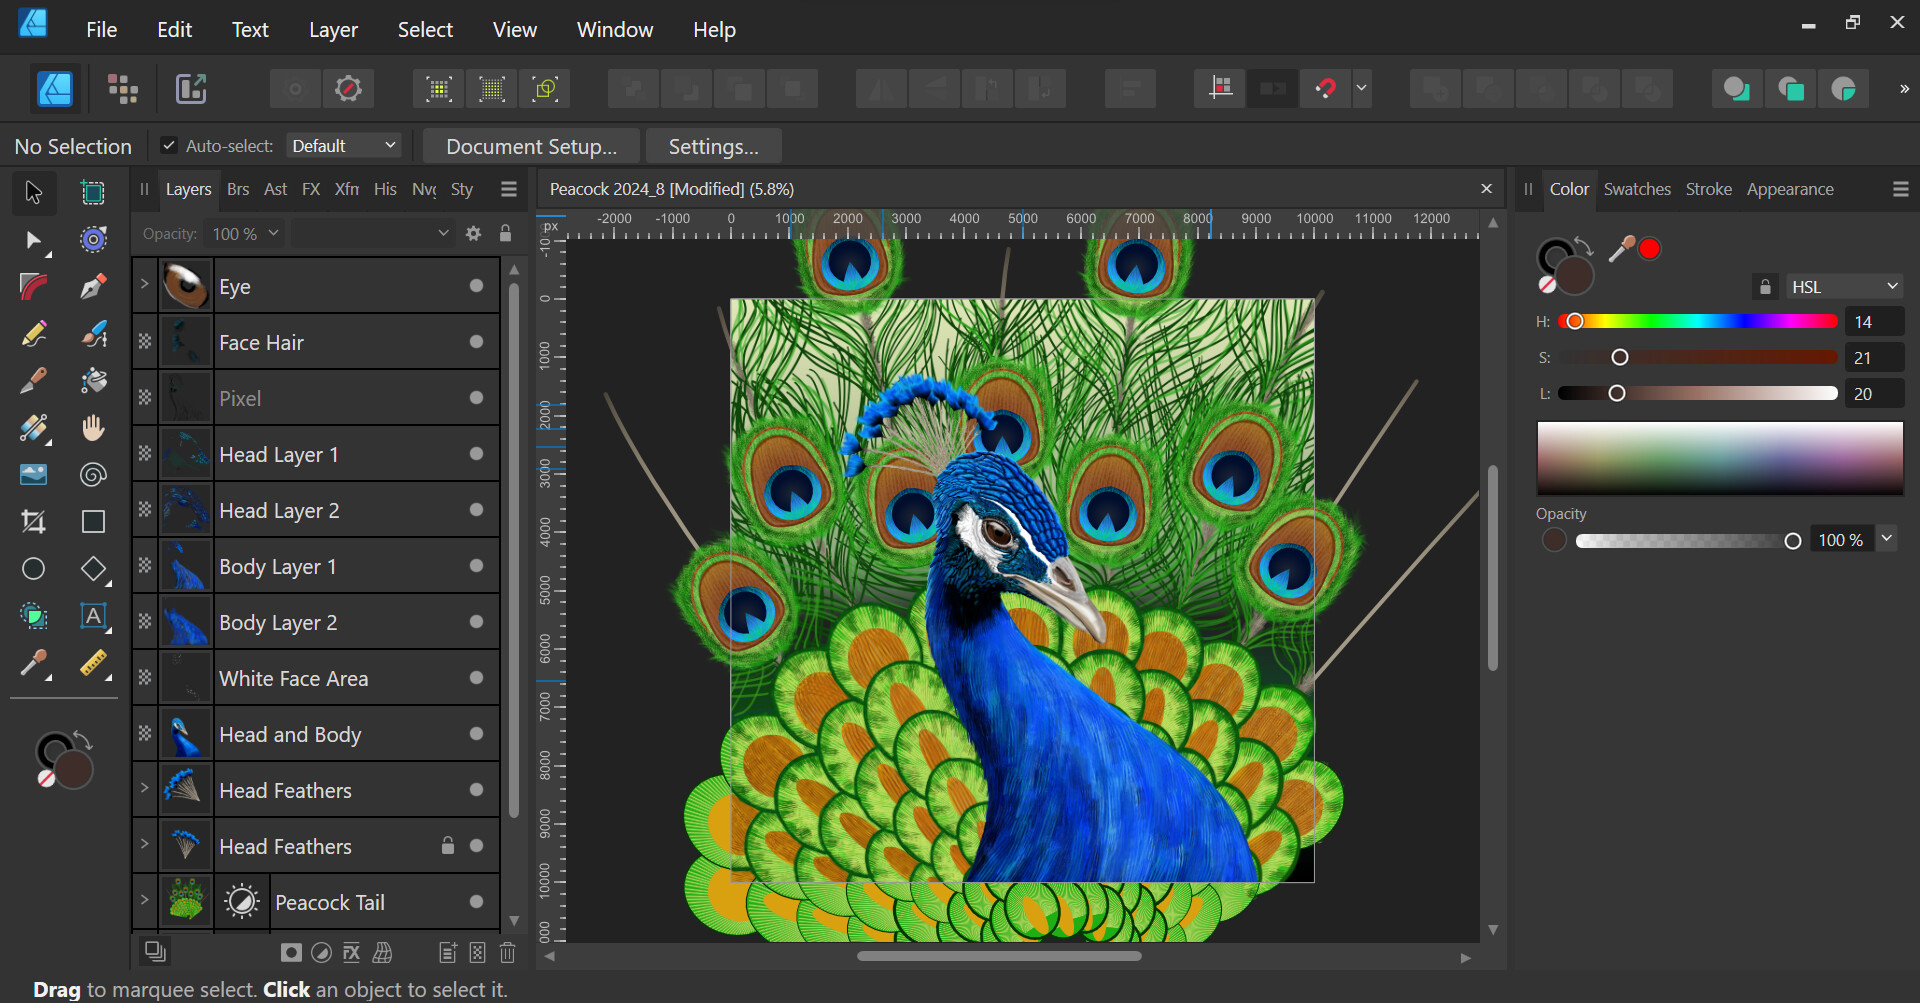Hide the Face Hair layer
The height and width of the screenshot is (1003, 1920).
click(x=476, y=342)
